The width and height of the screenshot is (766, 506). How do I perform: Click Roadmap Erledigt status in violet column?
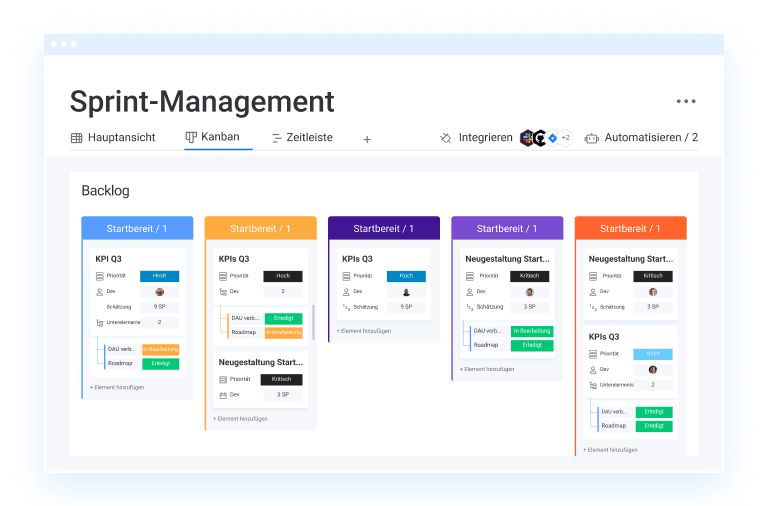point(532,345)
